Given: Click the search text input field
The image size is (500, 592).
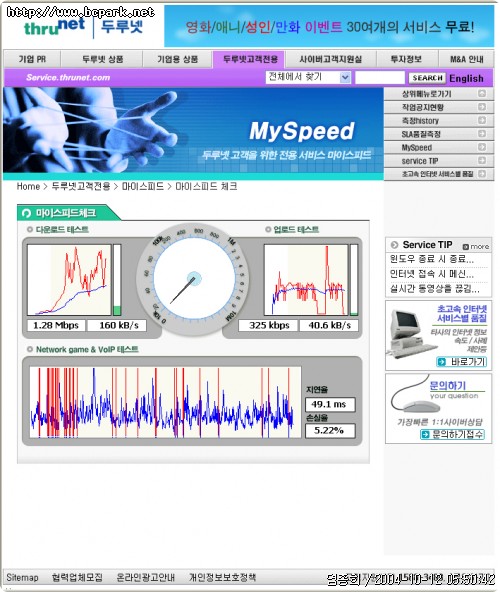Looking at the screenshot, I should [380, 78].
